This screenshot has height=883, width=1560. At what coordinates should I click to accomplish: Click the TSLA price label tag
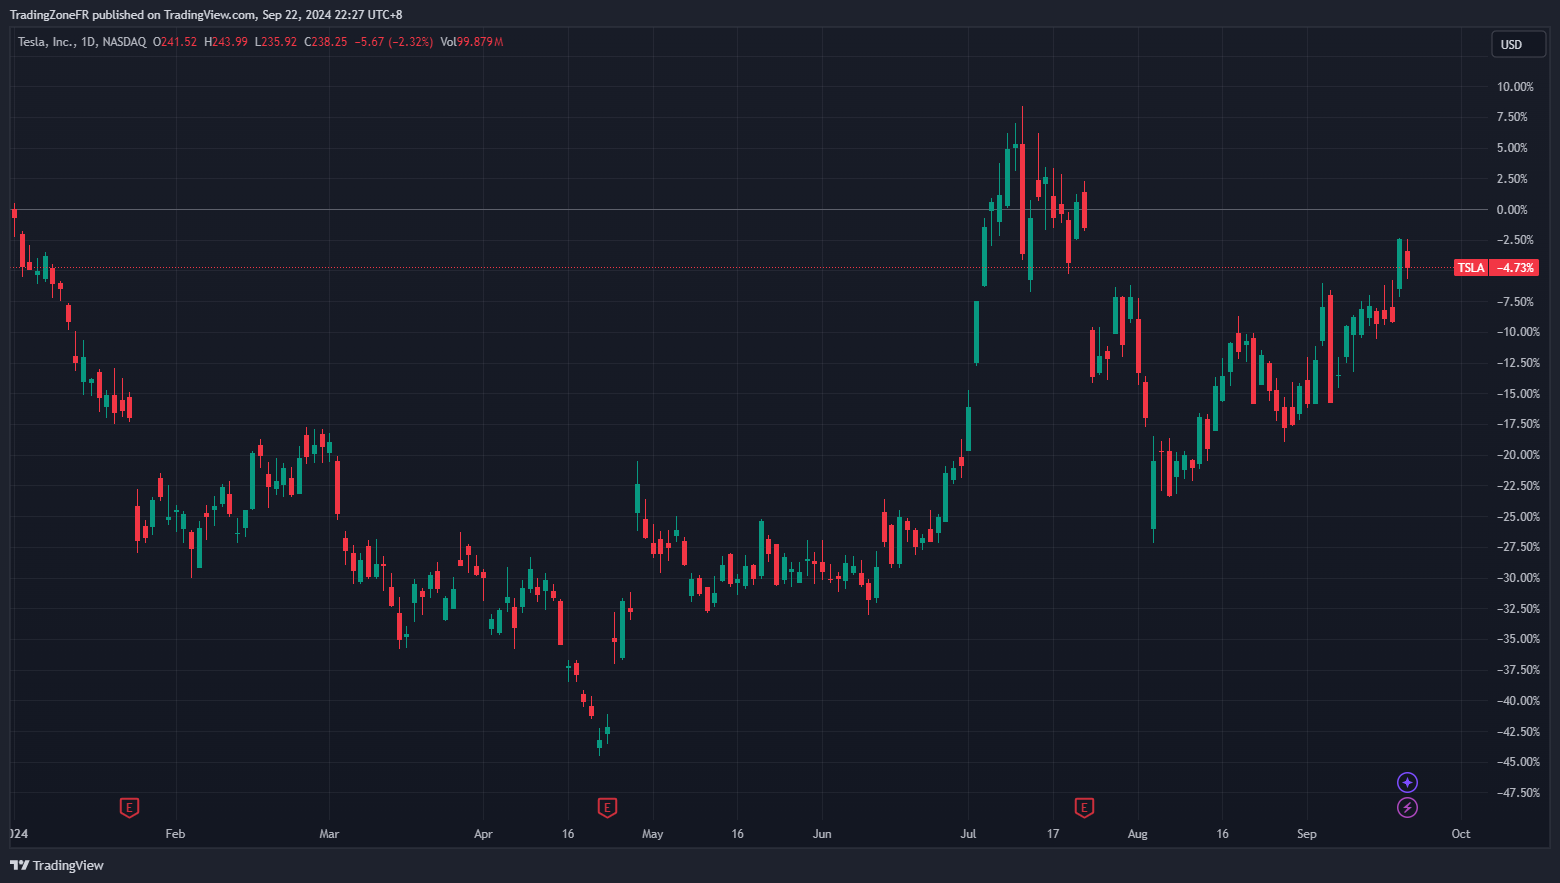coord(1471,268)
